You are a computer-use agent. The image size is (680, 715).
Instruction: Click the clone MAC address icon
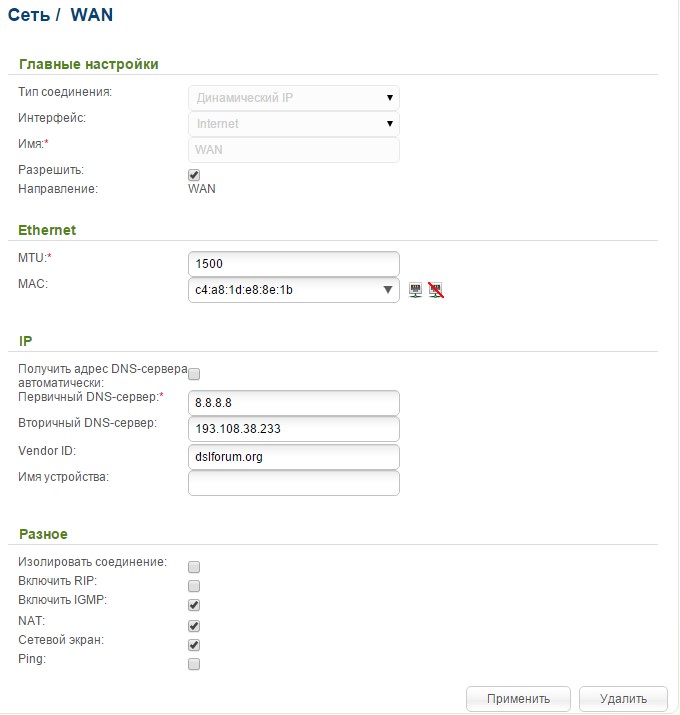coord(416,290)
